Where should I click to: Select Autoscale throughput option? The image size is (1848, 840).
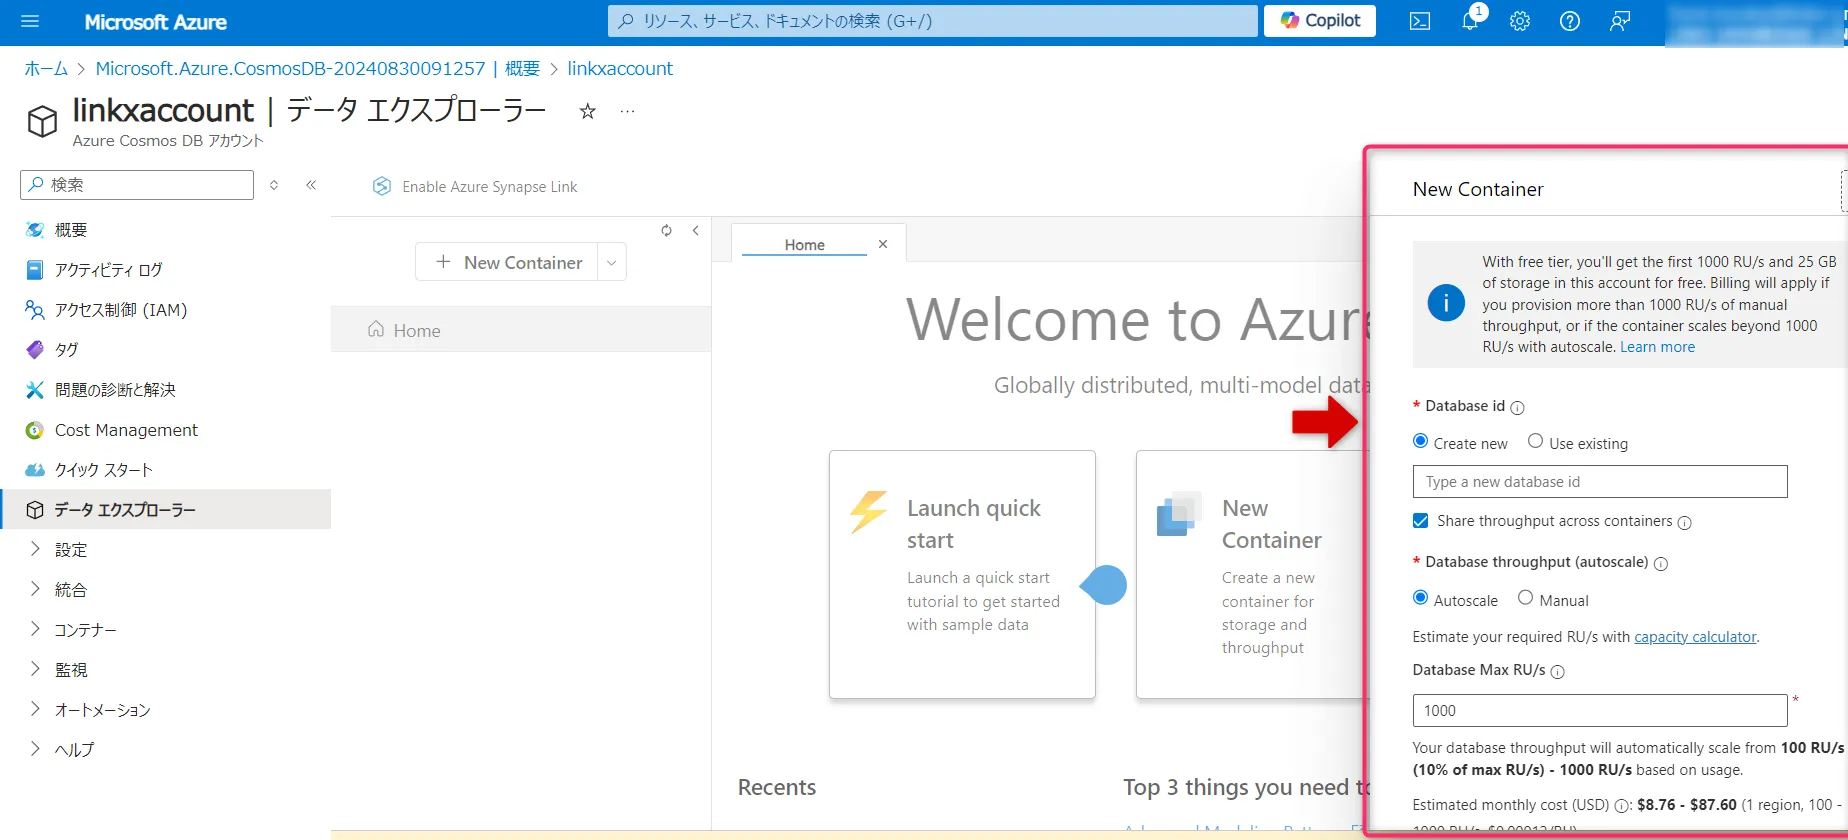1420,598
